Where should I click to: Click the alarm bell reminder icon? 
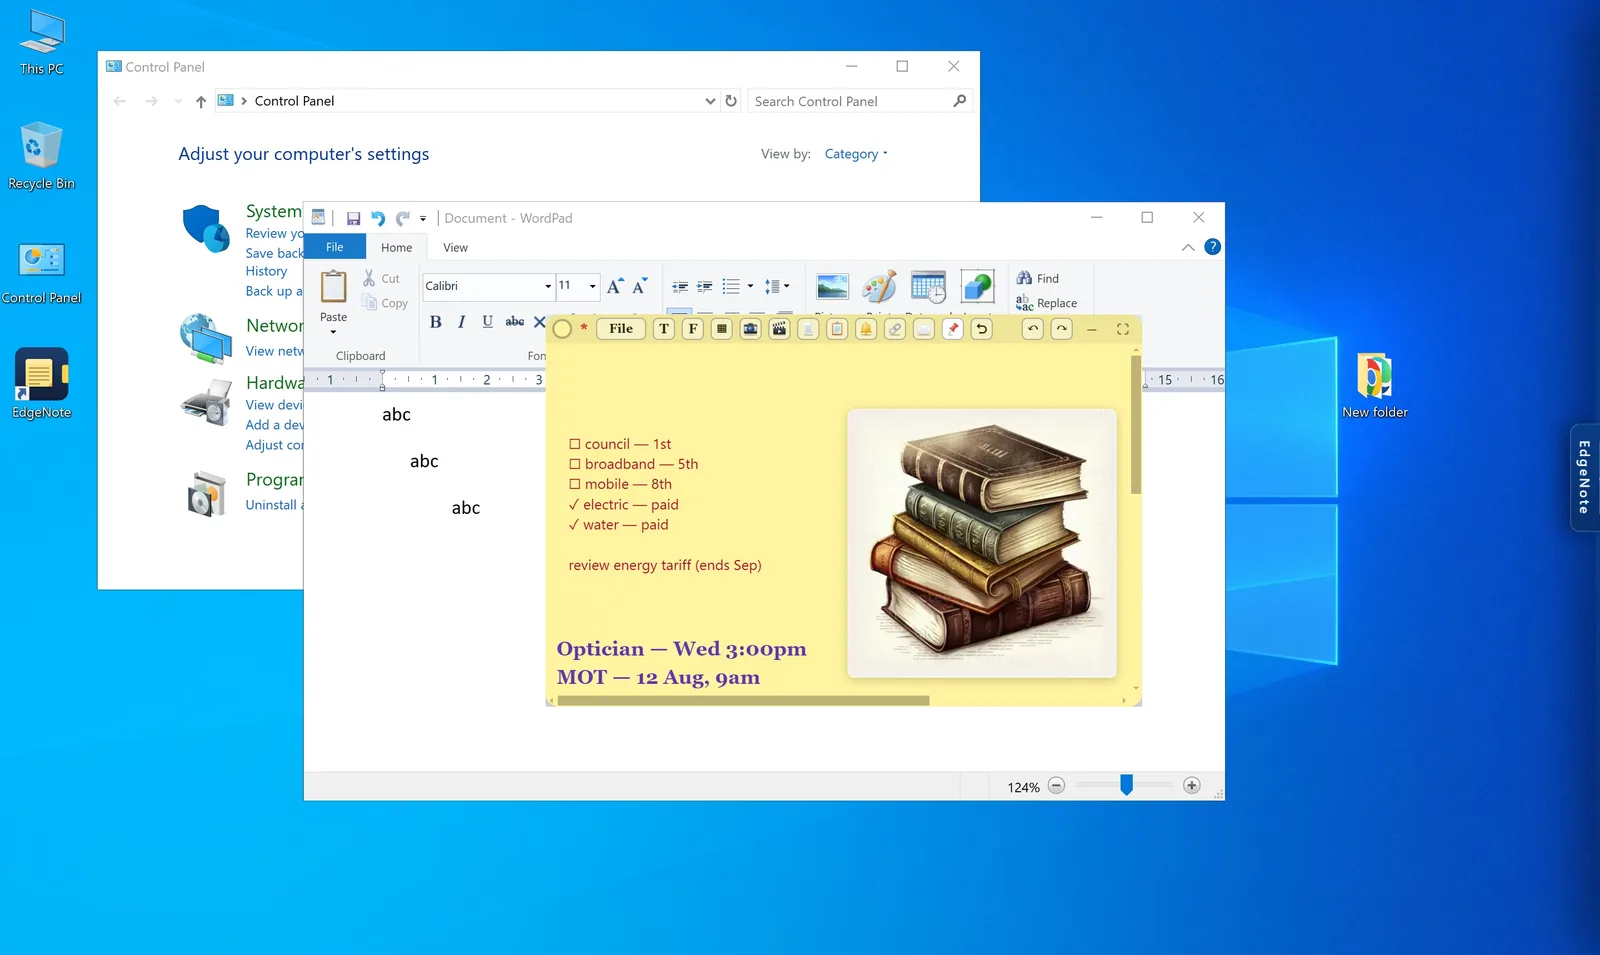[866, 329]
